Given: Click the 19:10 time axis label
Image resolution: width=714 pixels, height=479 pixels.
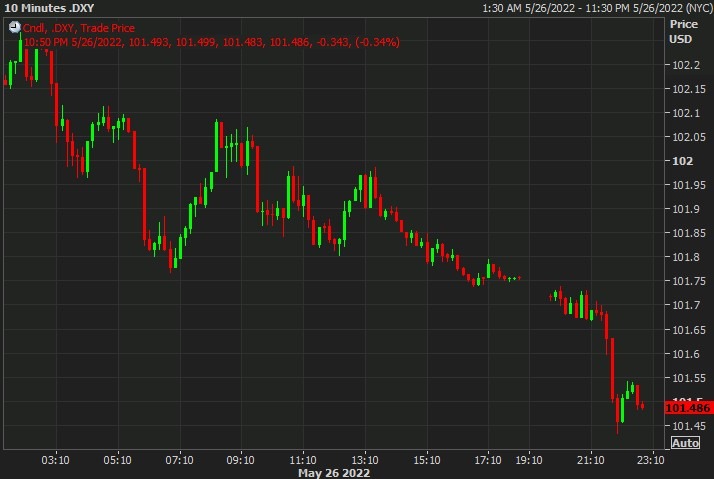Looking at the screenshot, I should point(529,460).
